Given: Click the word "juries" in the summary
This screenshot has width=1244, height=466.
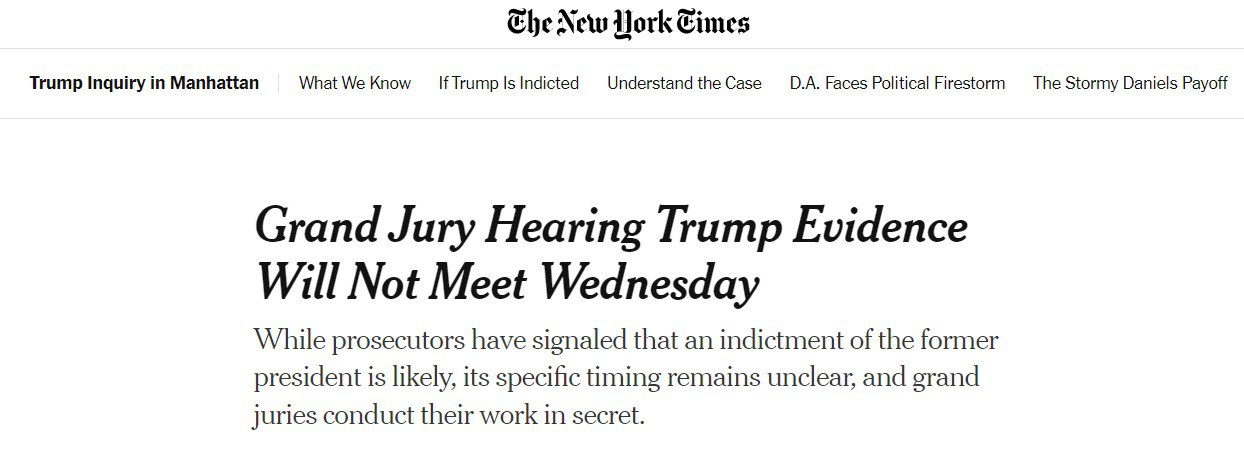Looking at the screenshot, I should 283,414.
